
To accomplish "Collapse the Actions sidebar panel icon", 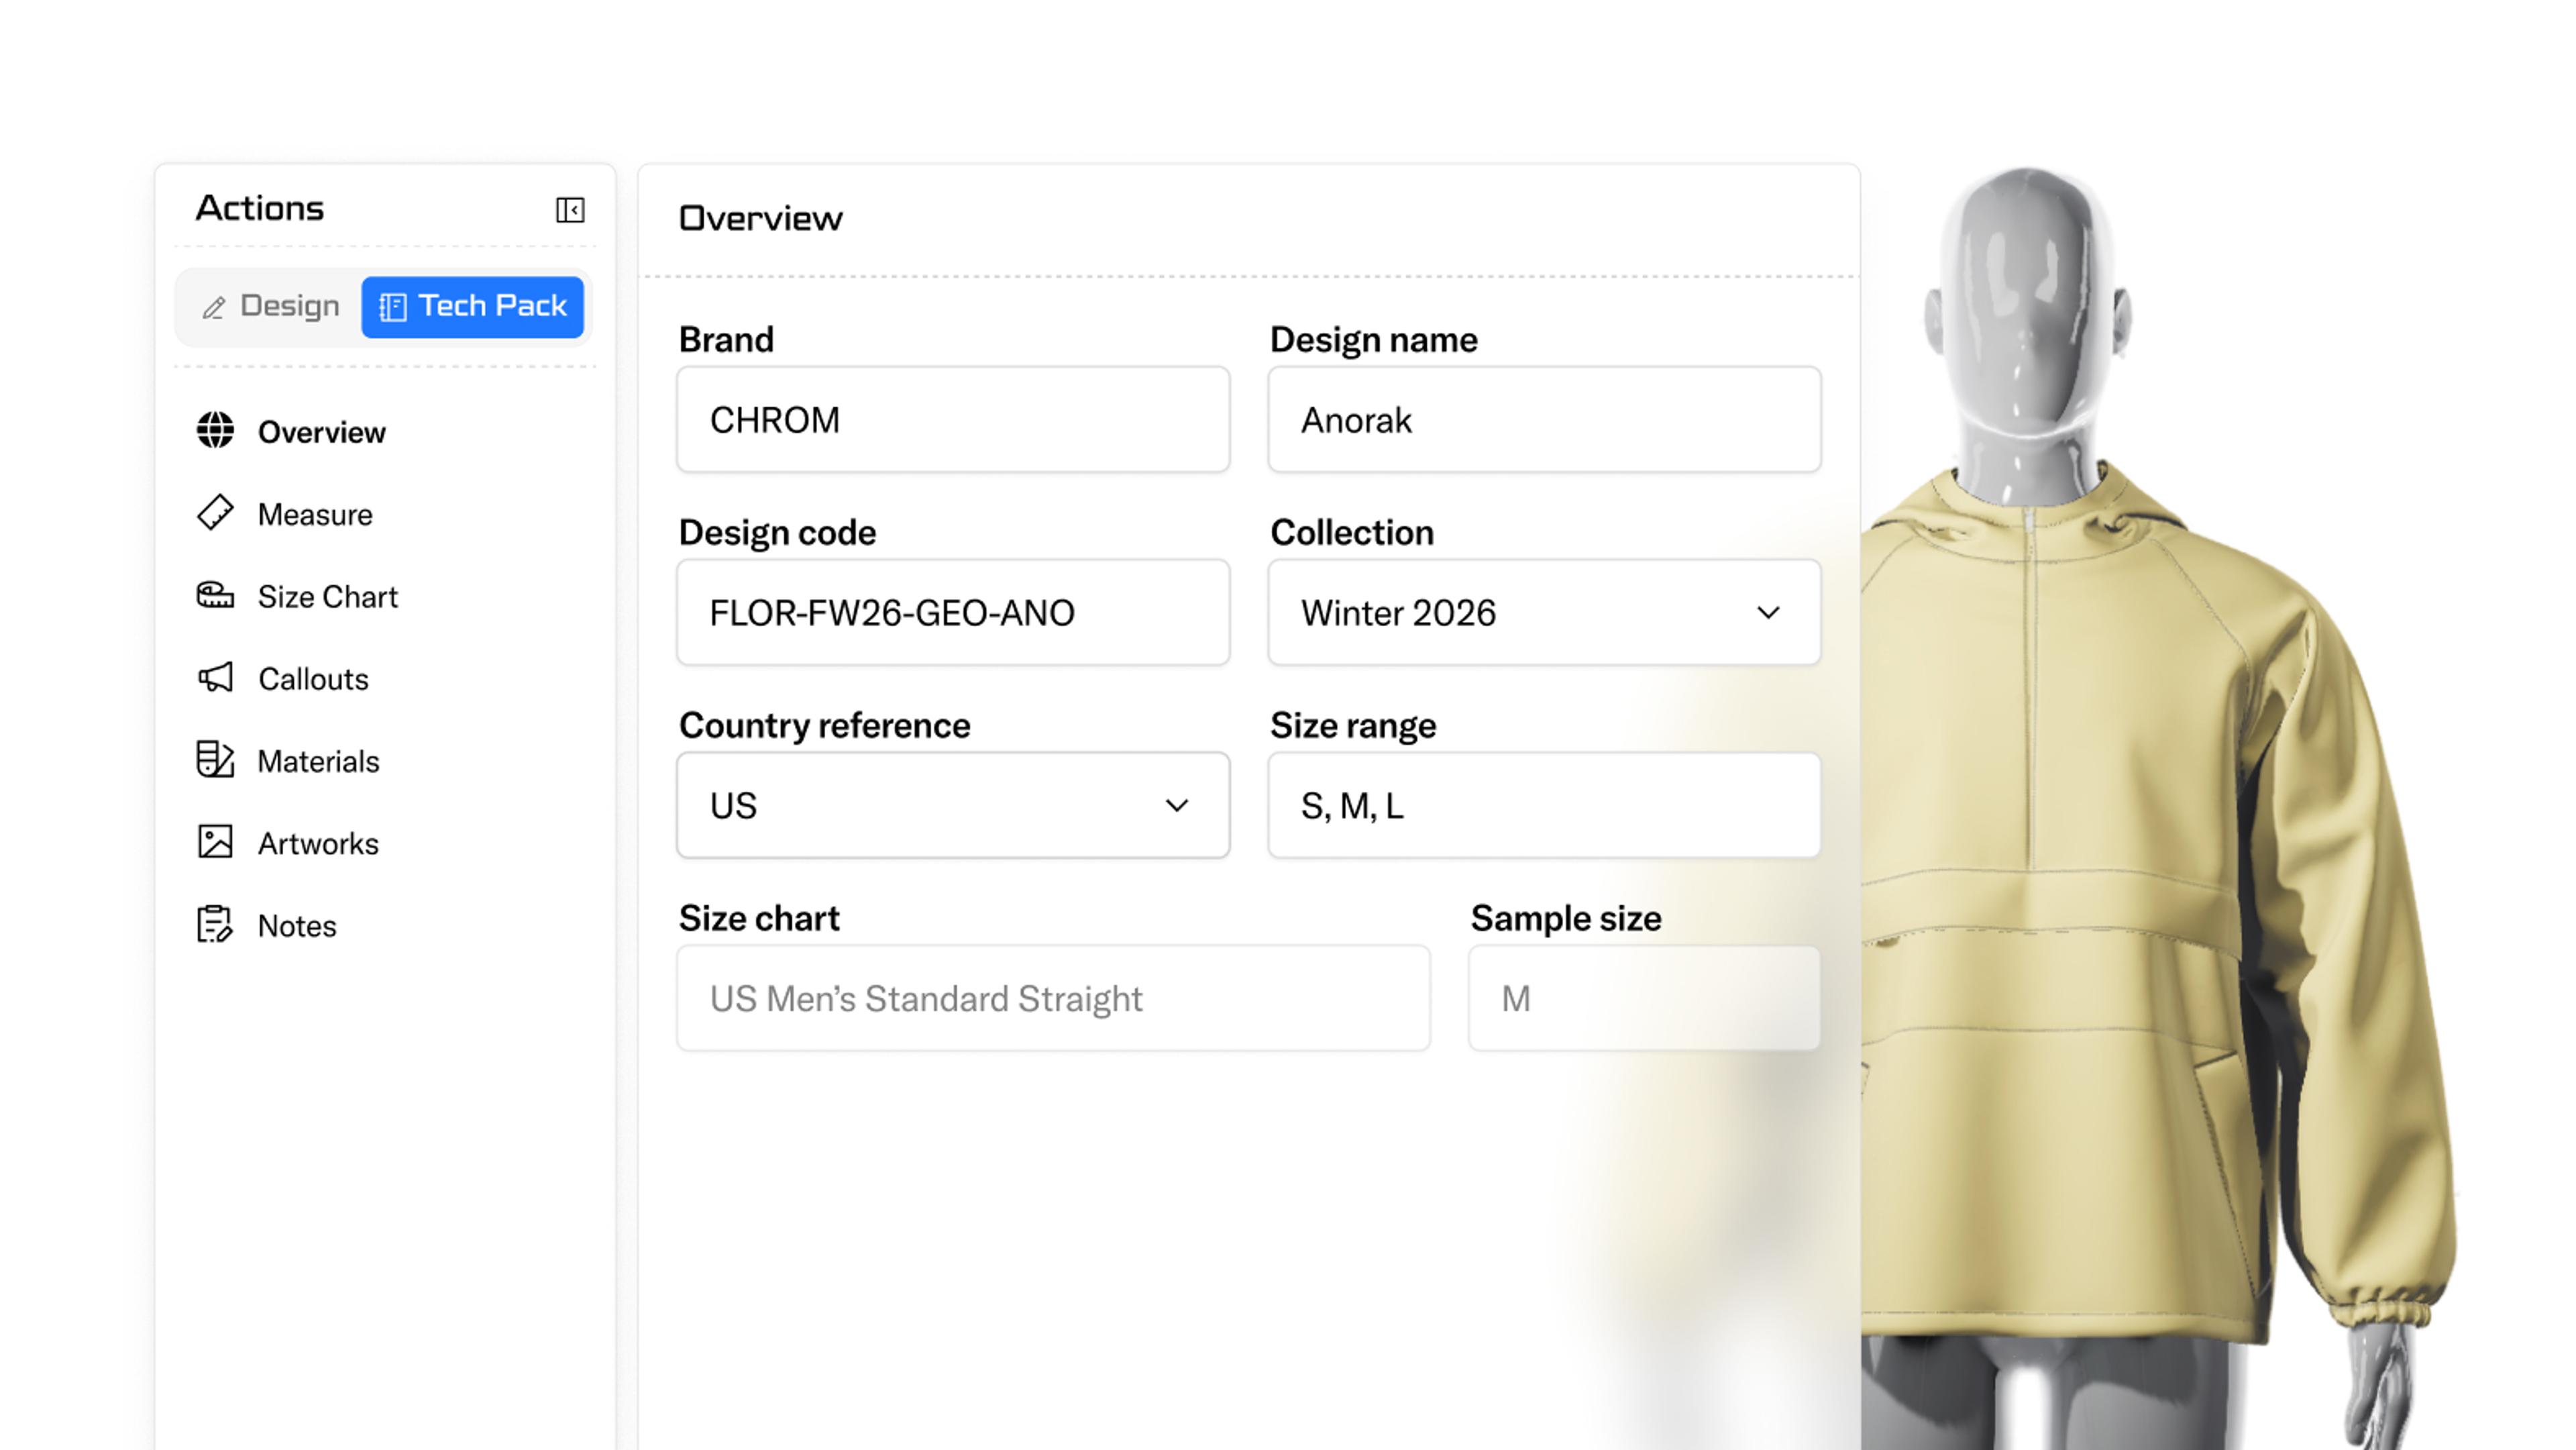I will (570, 210).
